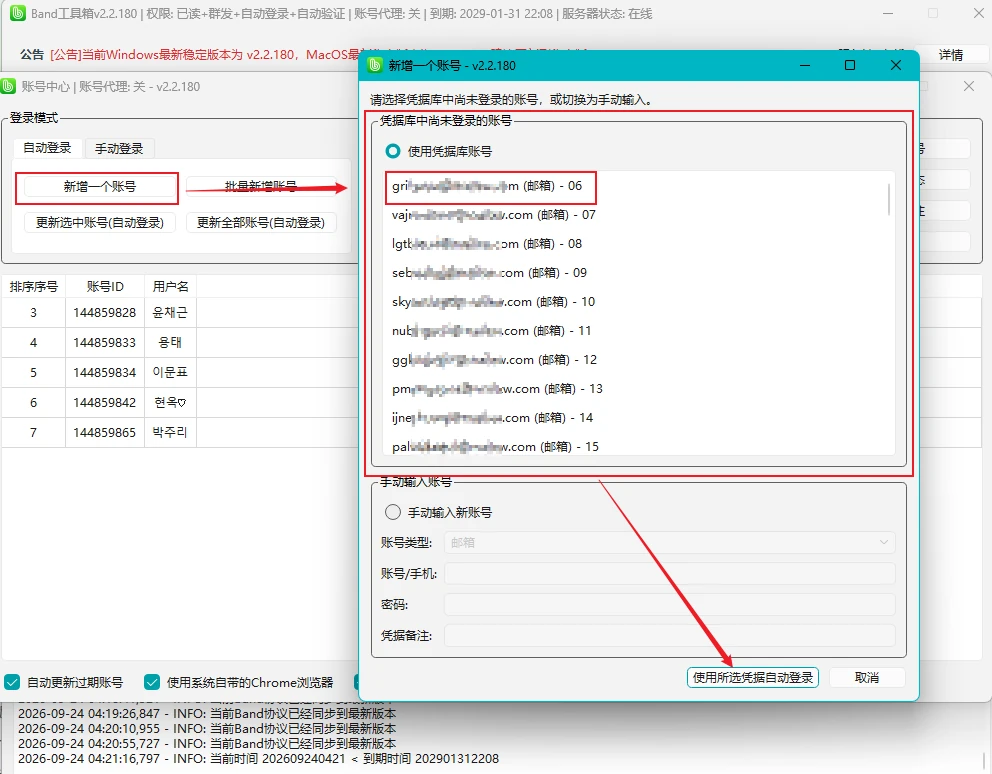
Task: Select the credential account ending in 12
Action: click(x=639, y=360)
